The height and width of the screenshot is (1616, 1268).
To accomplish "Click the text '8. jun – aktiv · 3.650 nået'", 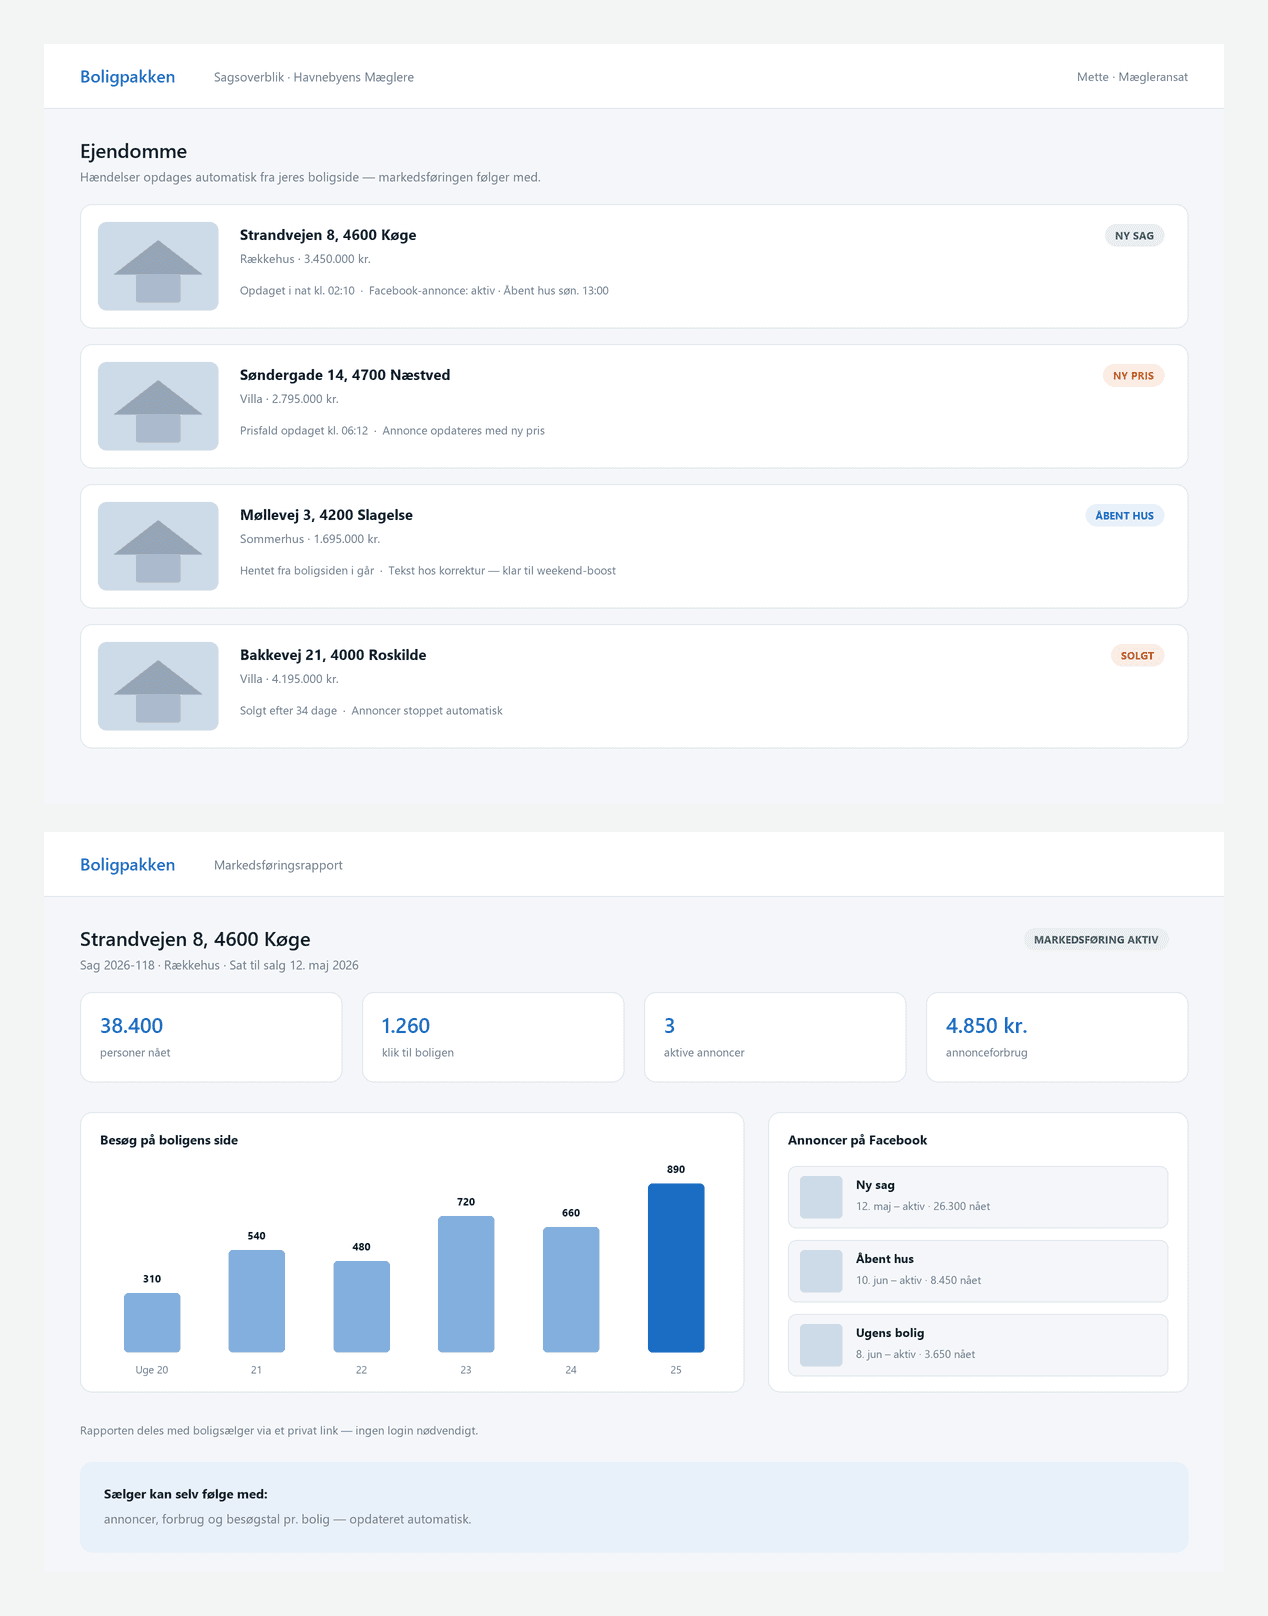I will [x=915, y=1354].
